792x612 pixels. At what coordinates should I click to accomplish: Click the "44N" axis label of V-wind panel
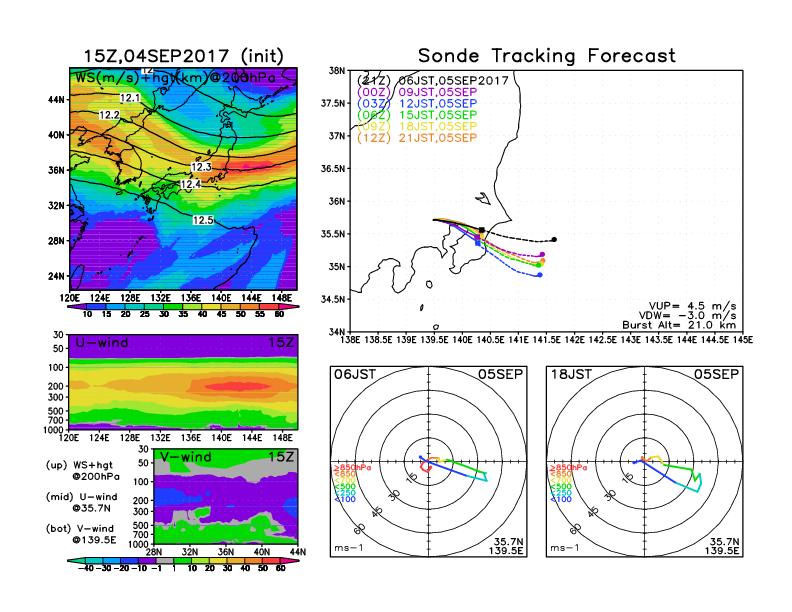click(x=297, y=552)
